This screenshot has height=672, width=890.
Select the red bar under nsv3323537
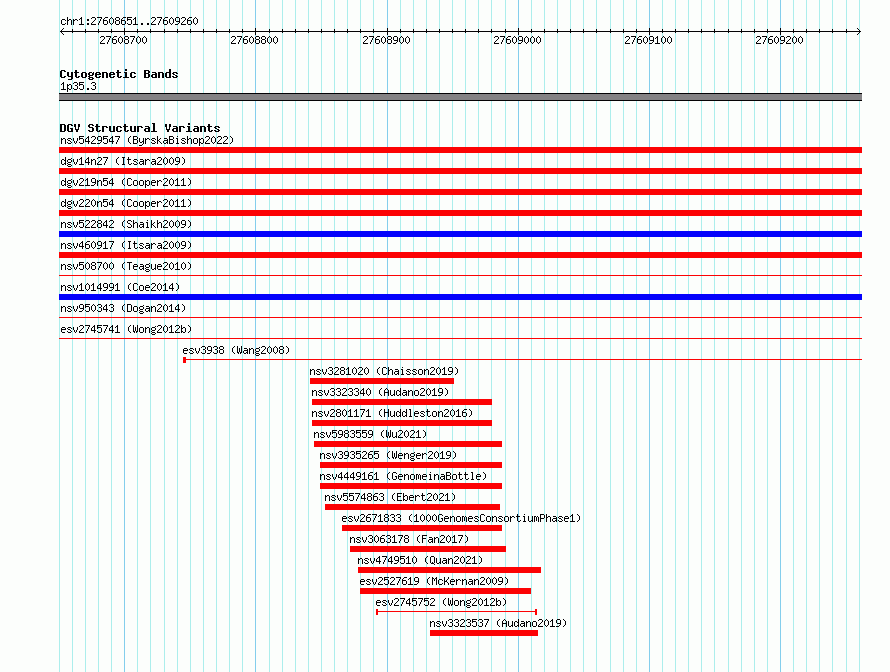(484, 633)
